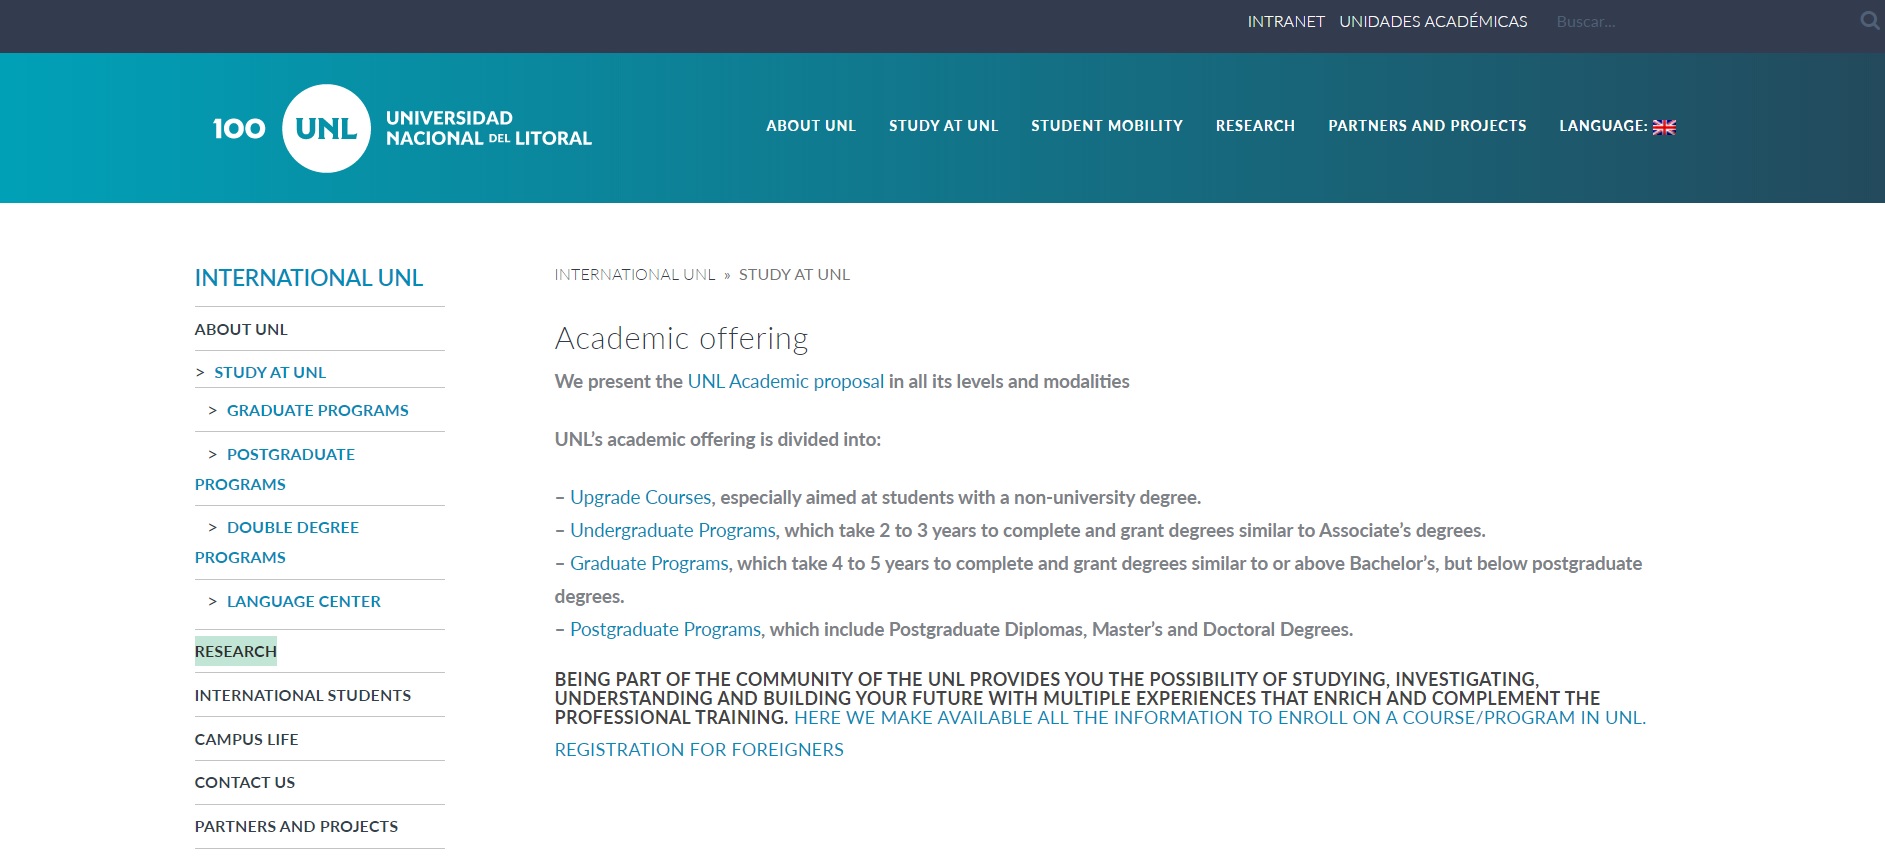Click the search magnifier icon

1868,21
